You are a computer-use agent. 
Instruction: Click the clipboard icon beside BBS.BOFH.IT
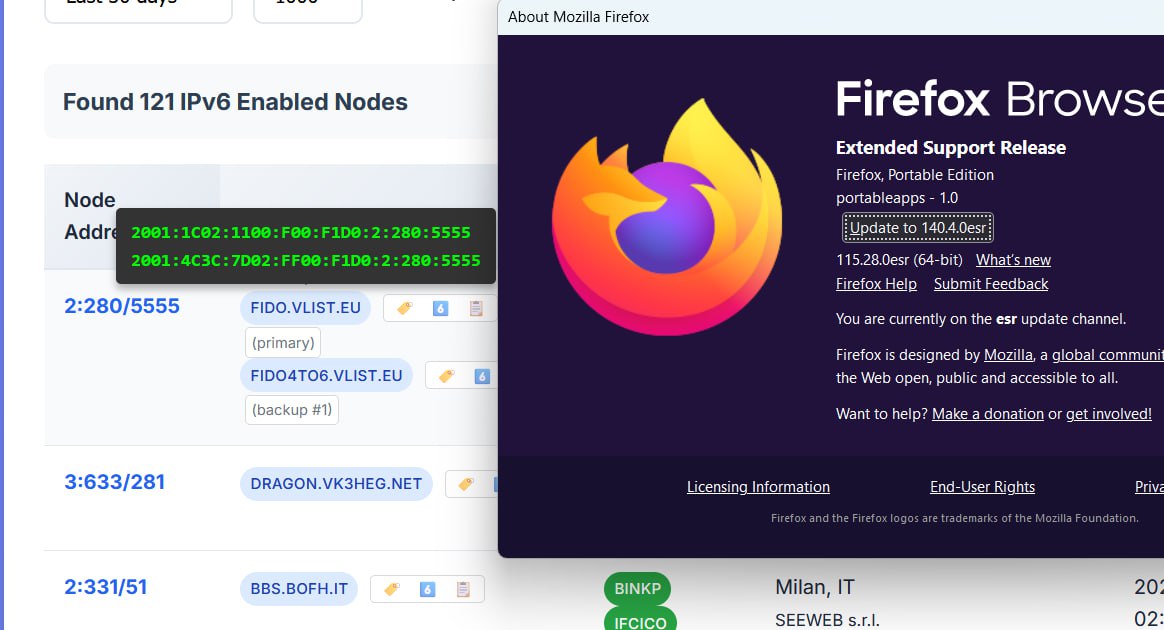coord(463,589)
